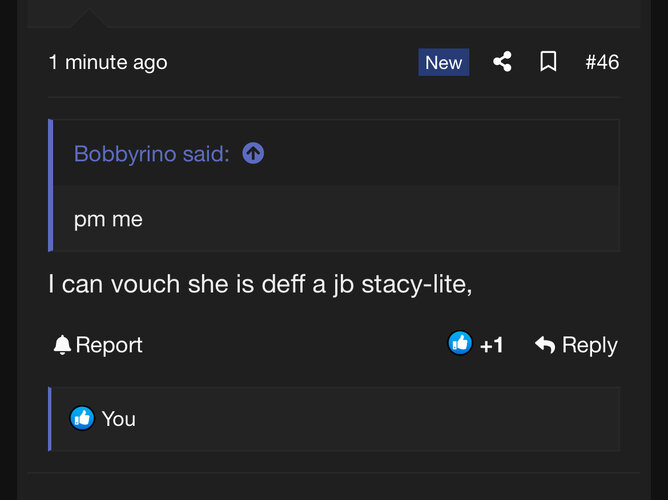Open the "Bobbyrino said:" quote author link

click(152, 154)
